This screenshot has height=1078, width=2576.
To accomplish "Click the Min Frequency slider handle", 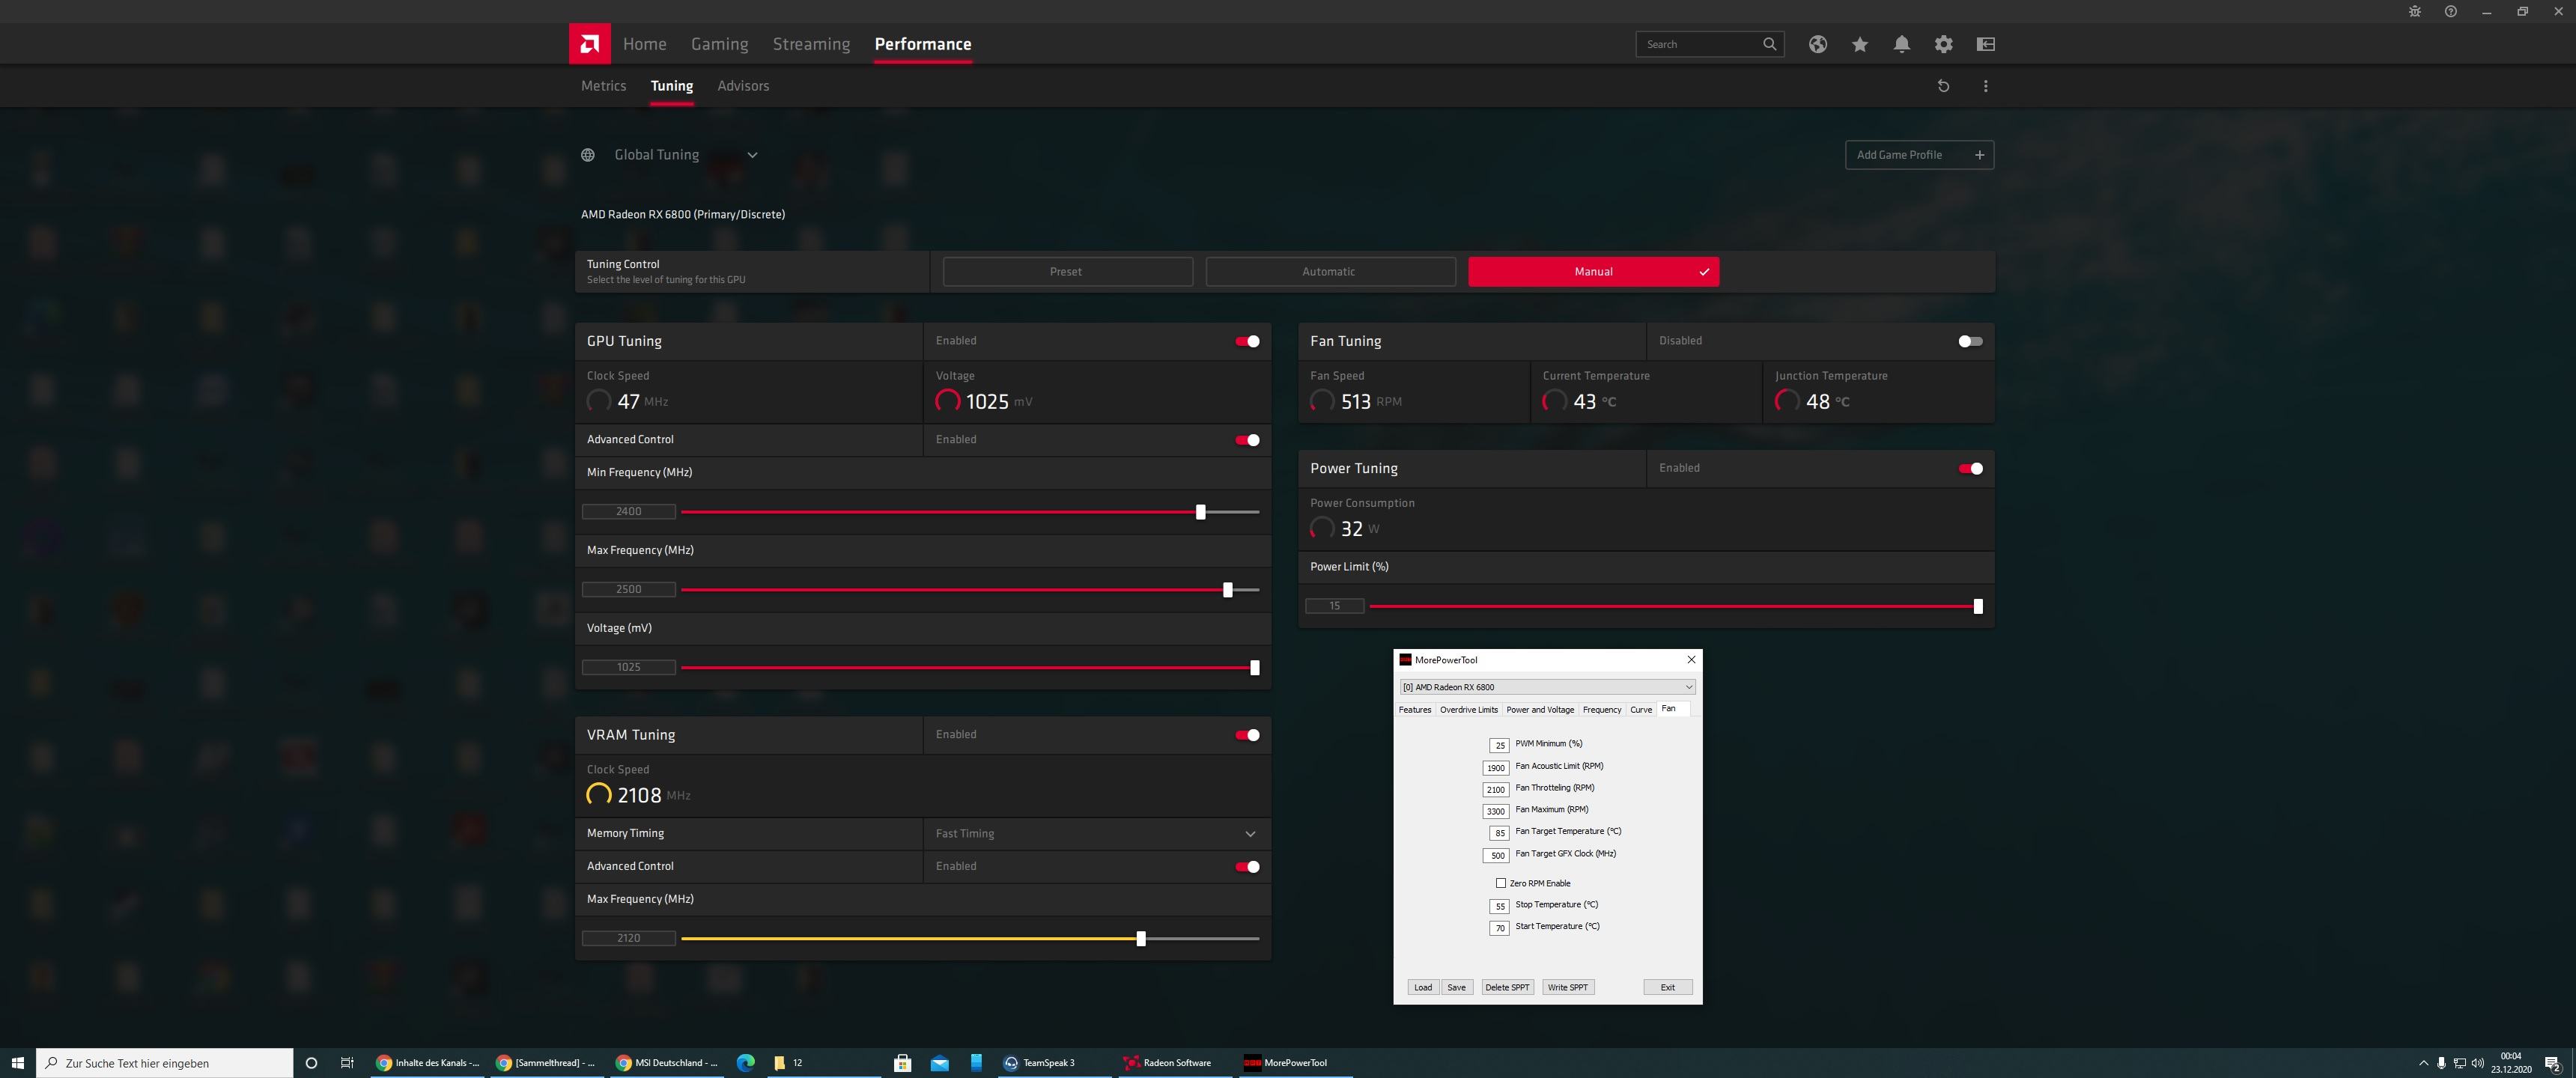I will coord(1201,512).
